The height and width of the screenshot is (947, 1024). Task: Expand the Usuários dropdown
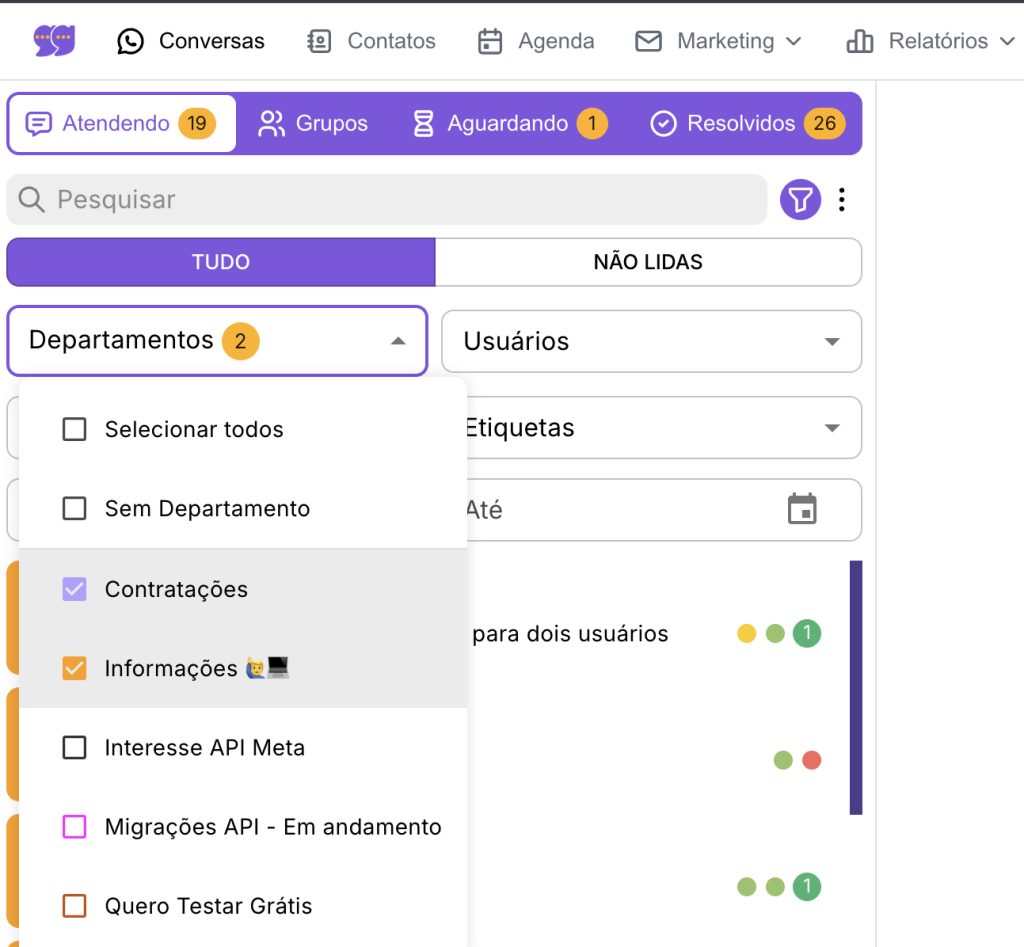click(x=651, y=341)
